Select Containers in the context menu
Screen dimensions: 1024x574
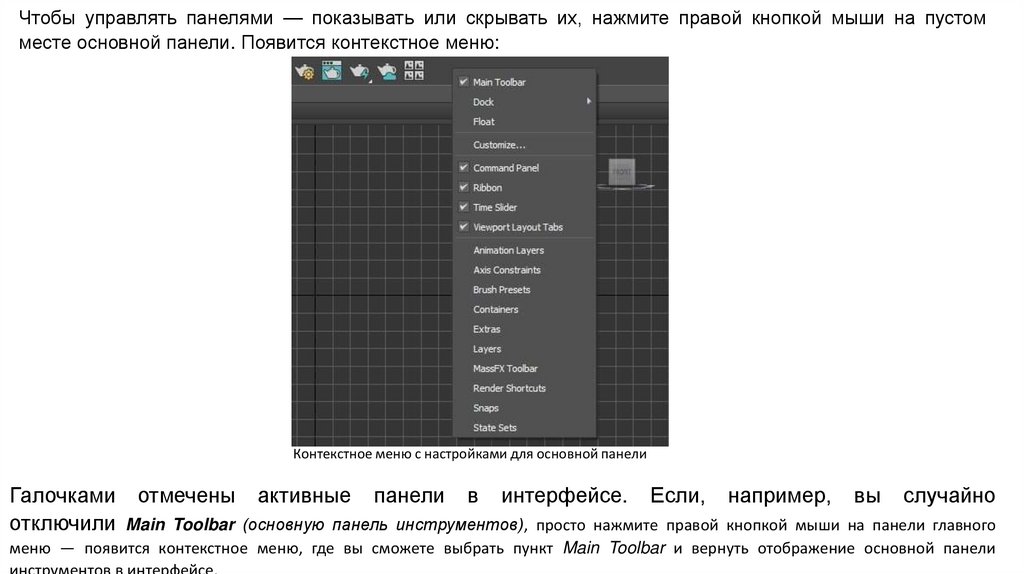tap(524, 310)
